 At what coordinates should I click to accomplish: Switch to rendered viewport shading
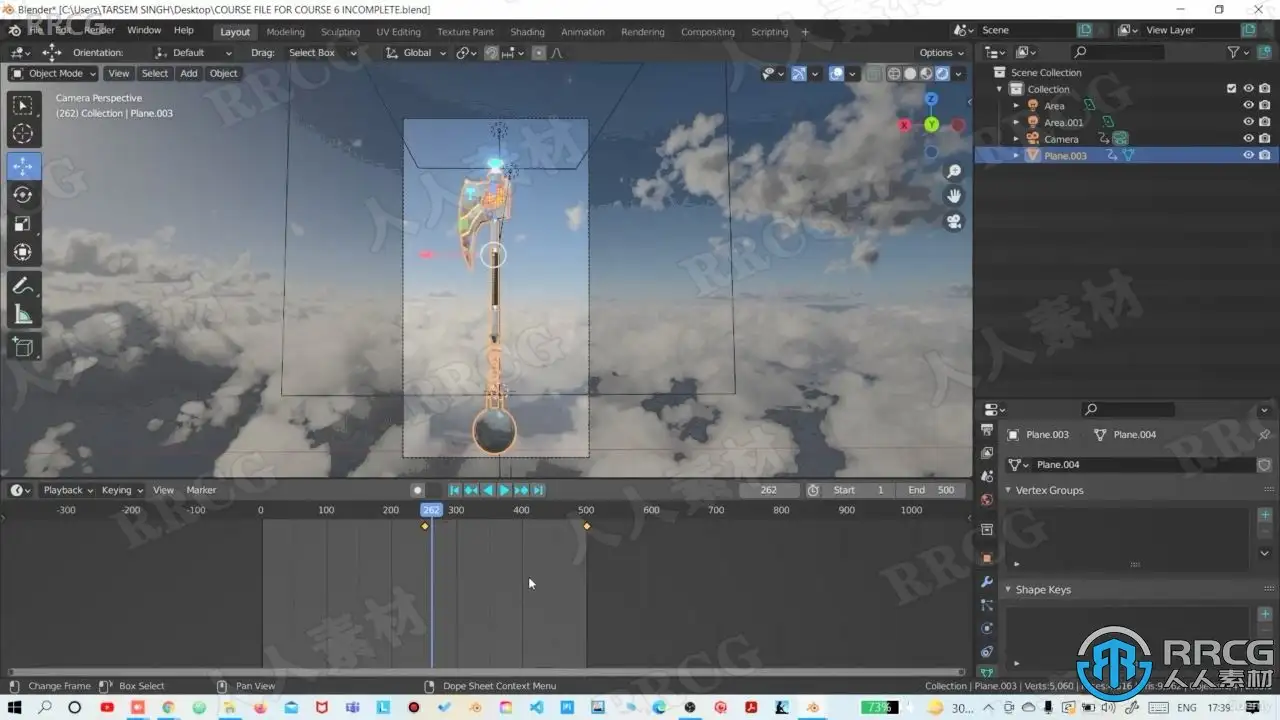click(x=942, y=73)
